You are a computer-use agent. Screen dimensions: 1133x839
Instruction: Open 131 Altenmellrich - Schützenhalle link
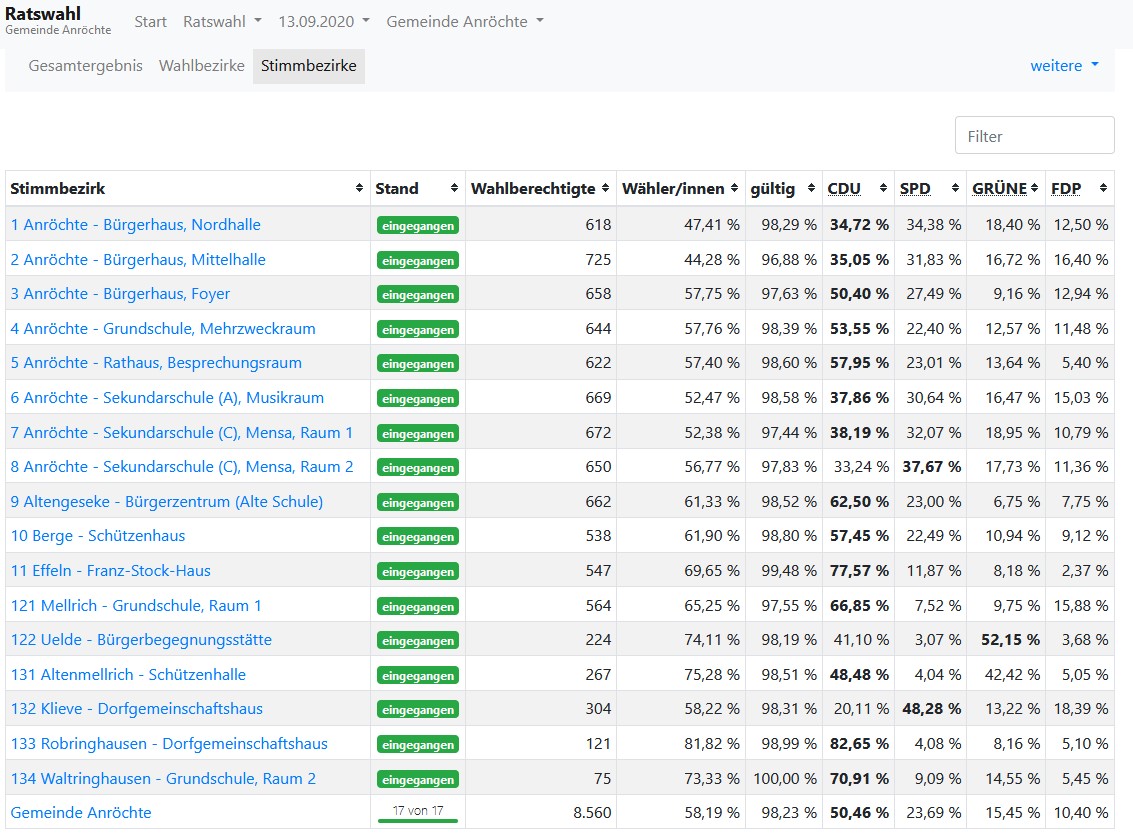pos(128,674)
